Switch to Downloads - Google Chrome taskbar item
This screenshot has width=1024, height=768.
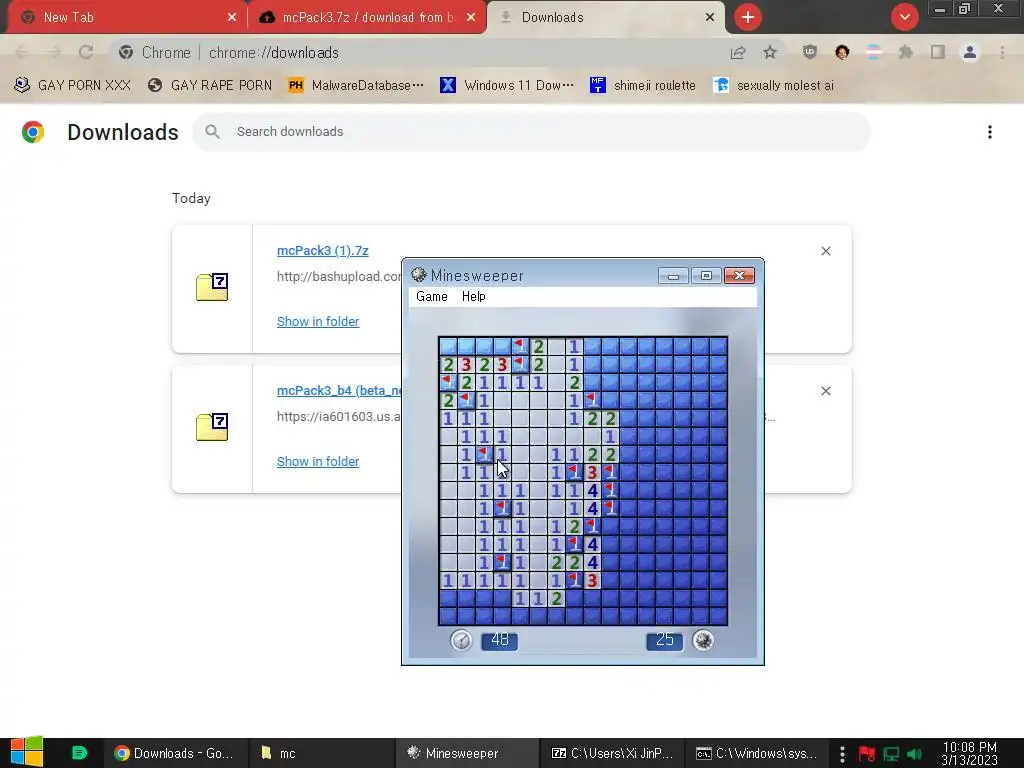coord(175,753)
